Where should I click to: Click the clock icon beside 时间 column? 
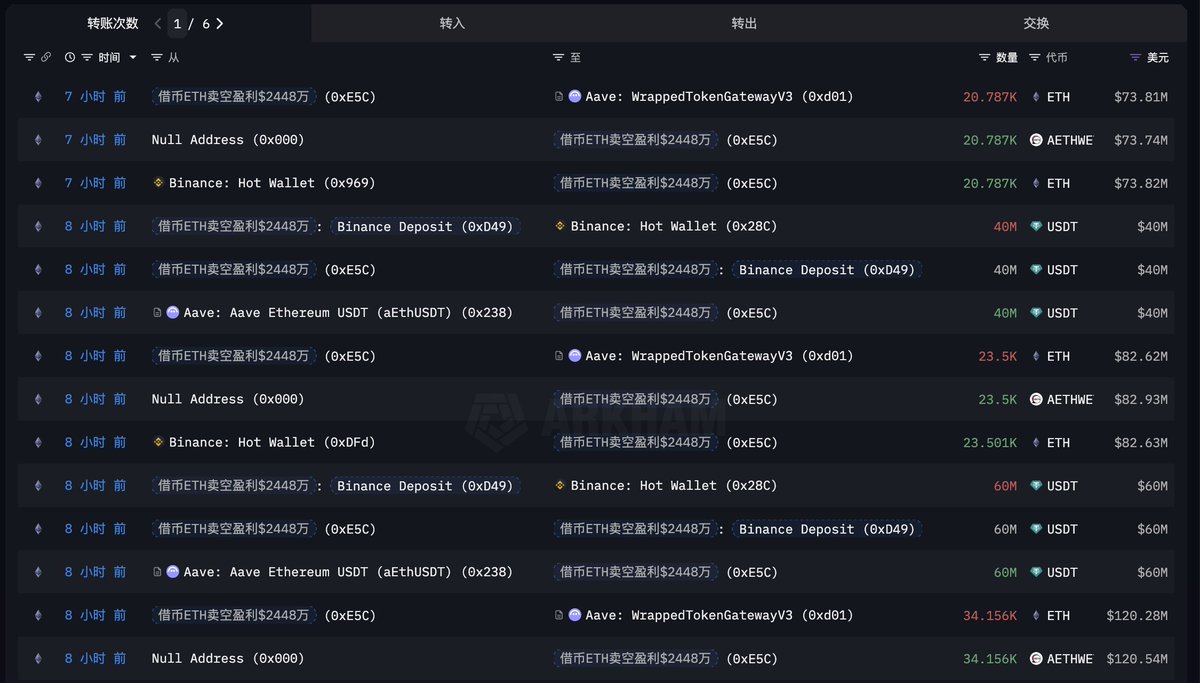click(70, 58)
